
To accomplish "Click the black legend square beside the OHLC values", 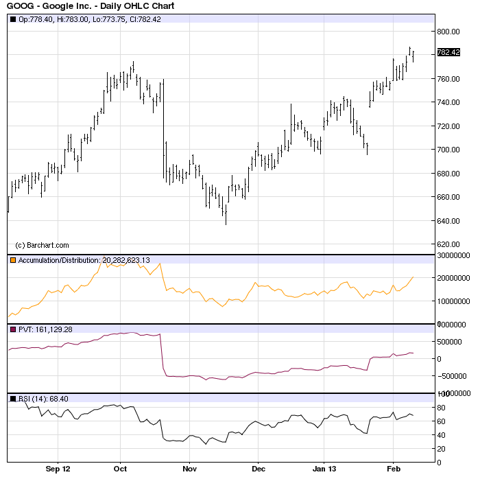I will coord(13,20).
